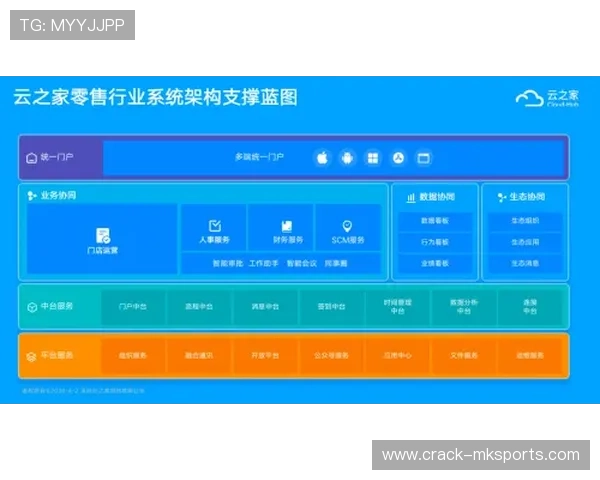Click the 业务协同 heading
Viewport: 600px width, 480px height.
59,196
